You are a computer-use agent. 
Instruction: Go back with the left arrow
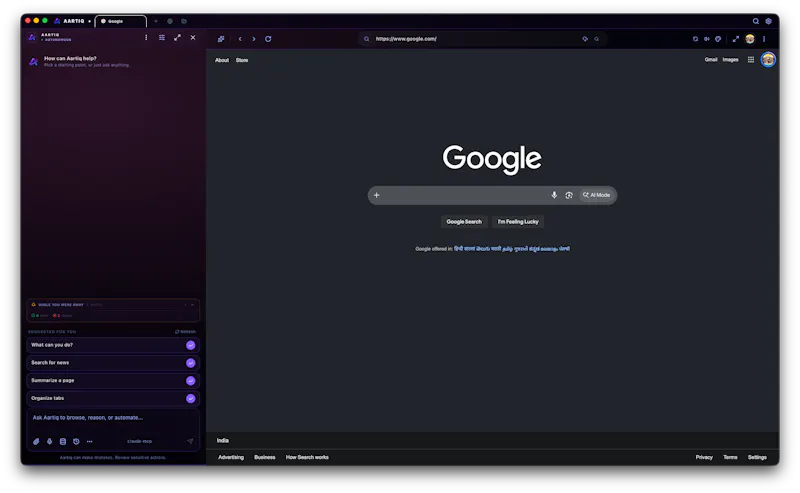(x=240, y=39)
